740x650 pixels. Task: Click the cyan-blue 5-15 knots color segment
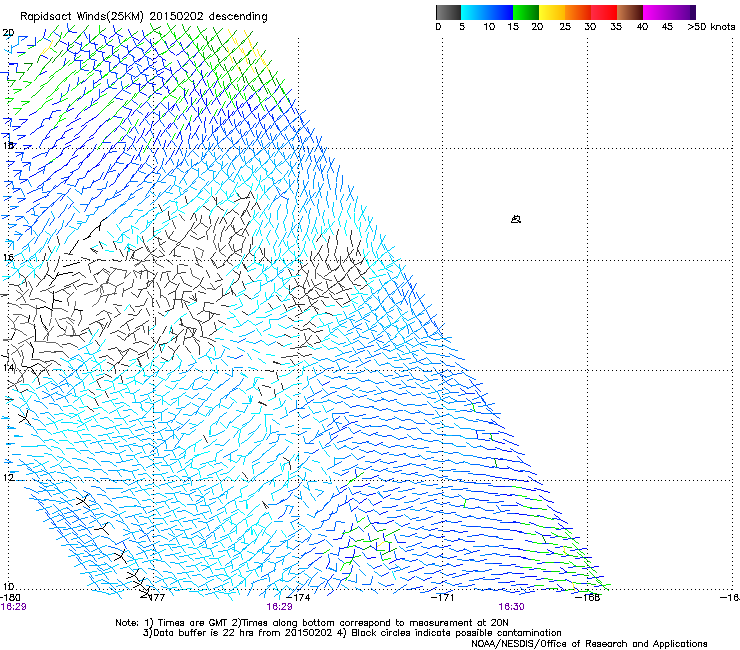point(487,12)
